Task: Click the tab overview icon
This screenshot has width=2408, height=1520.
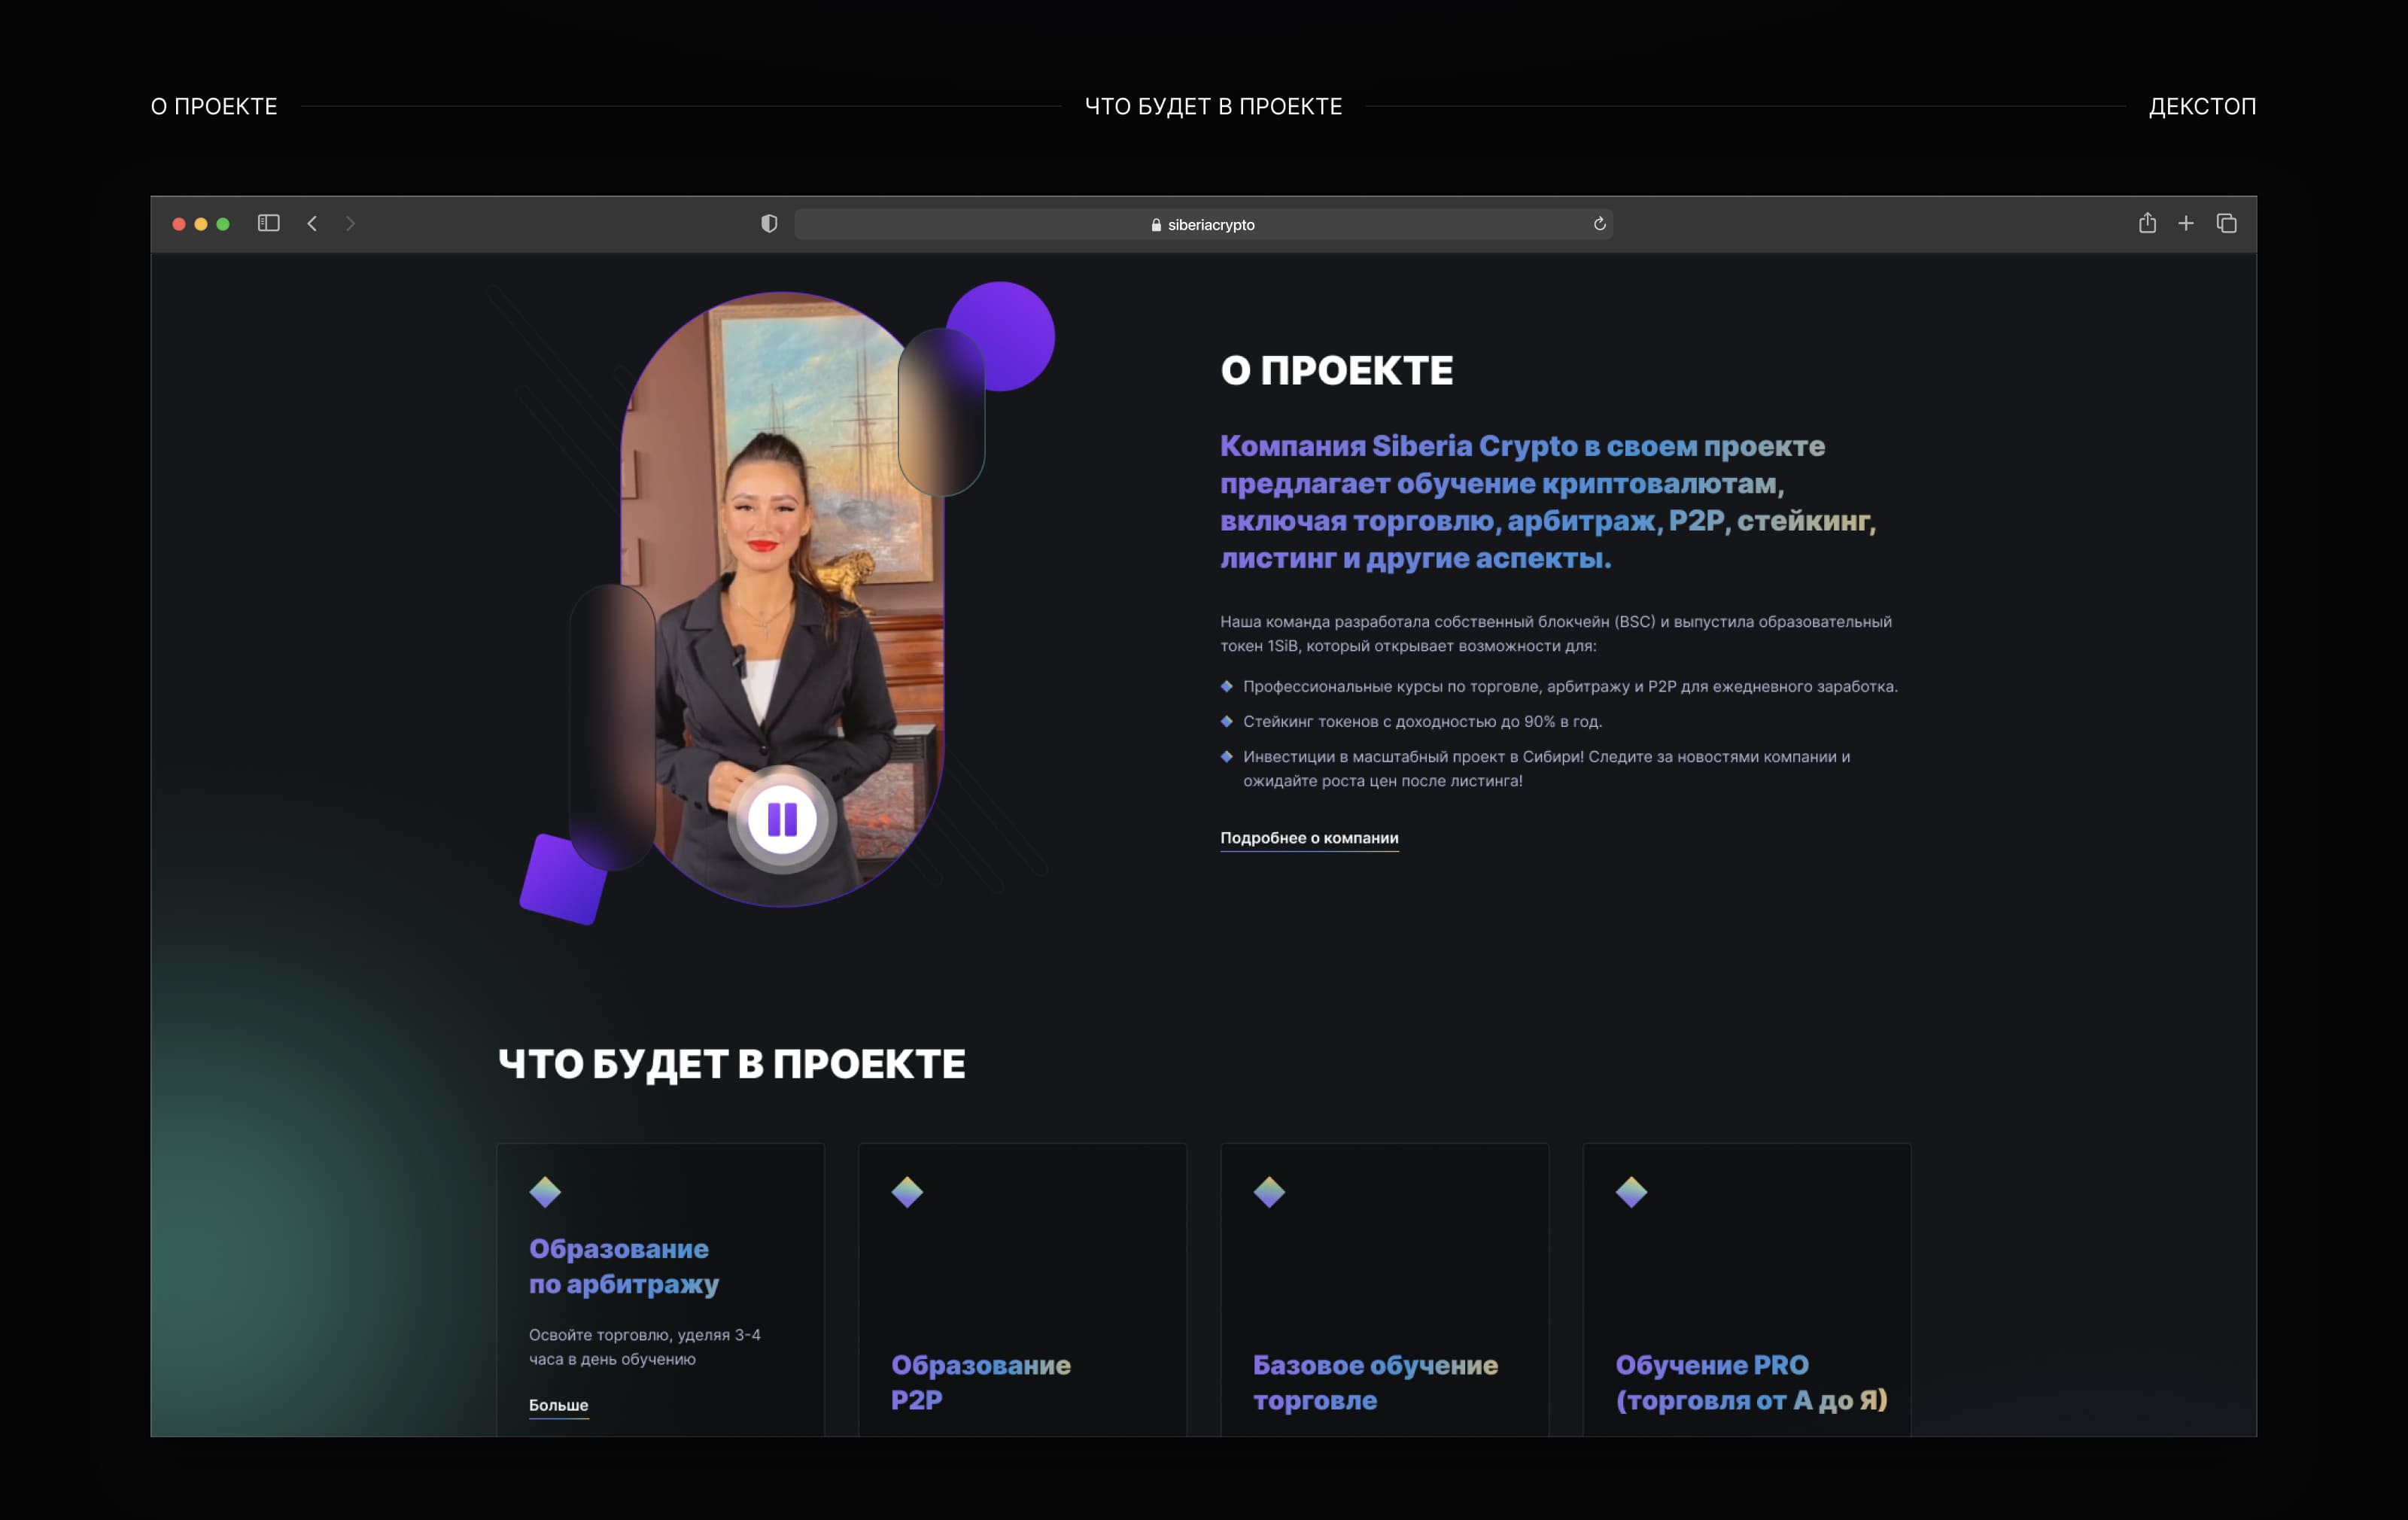Action: (x=2228, y=223)
